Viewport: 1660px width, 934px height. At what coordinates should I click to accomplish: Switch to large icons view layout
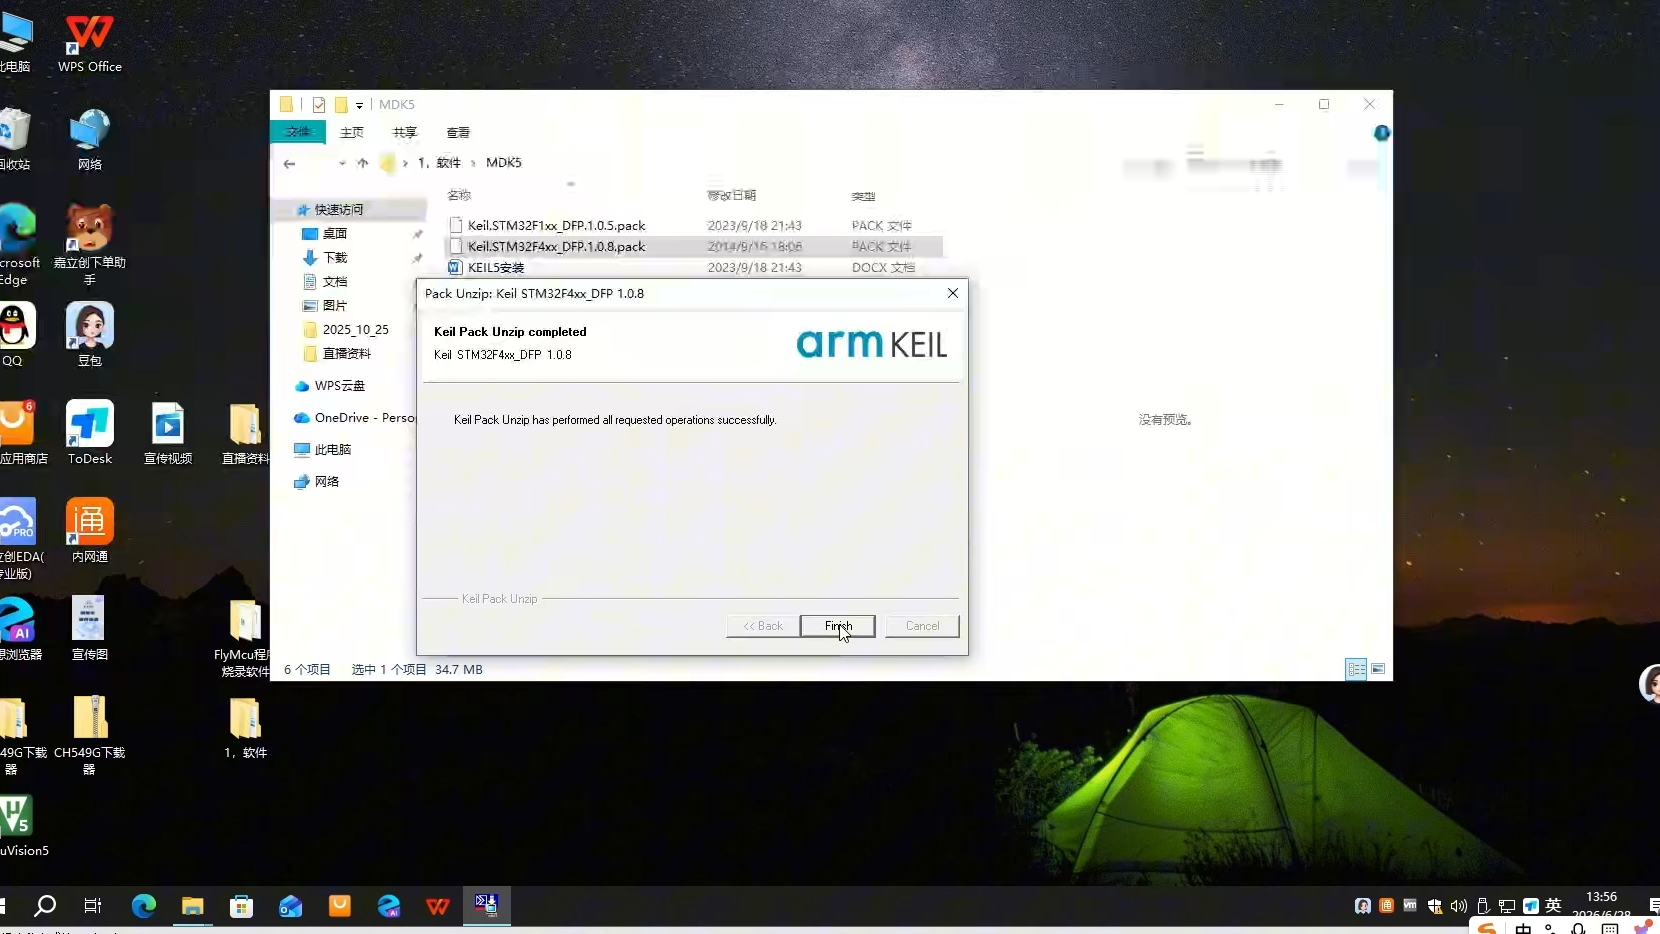[x=1378, y=669]
